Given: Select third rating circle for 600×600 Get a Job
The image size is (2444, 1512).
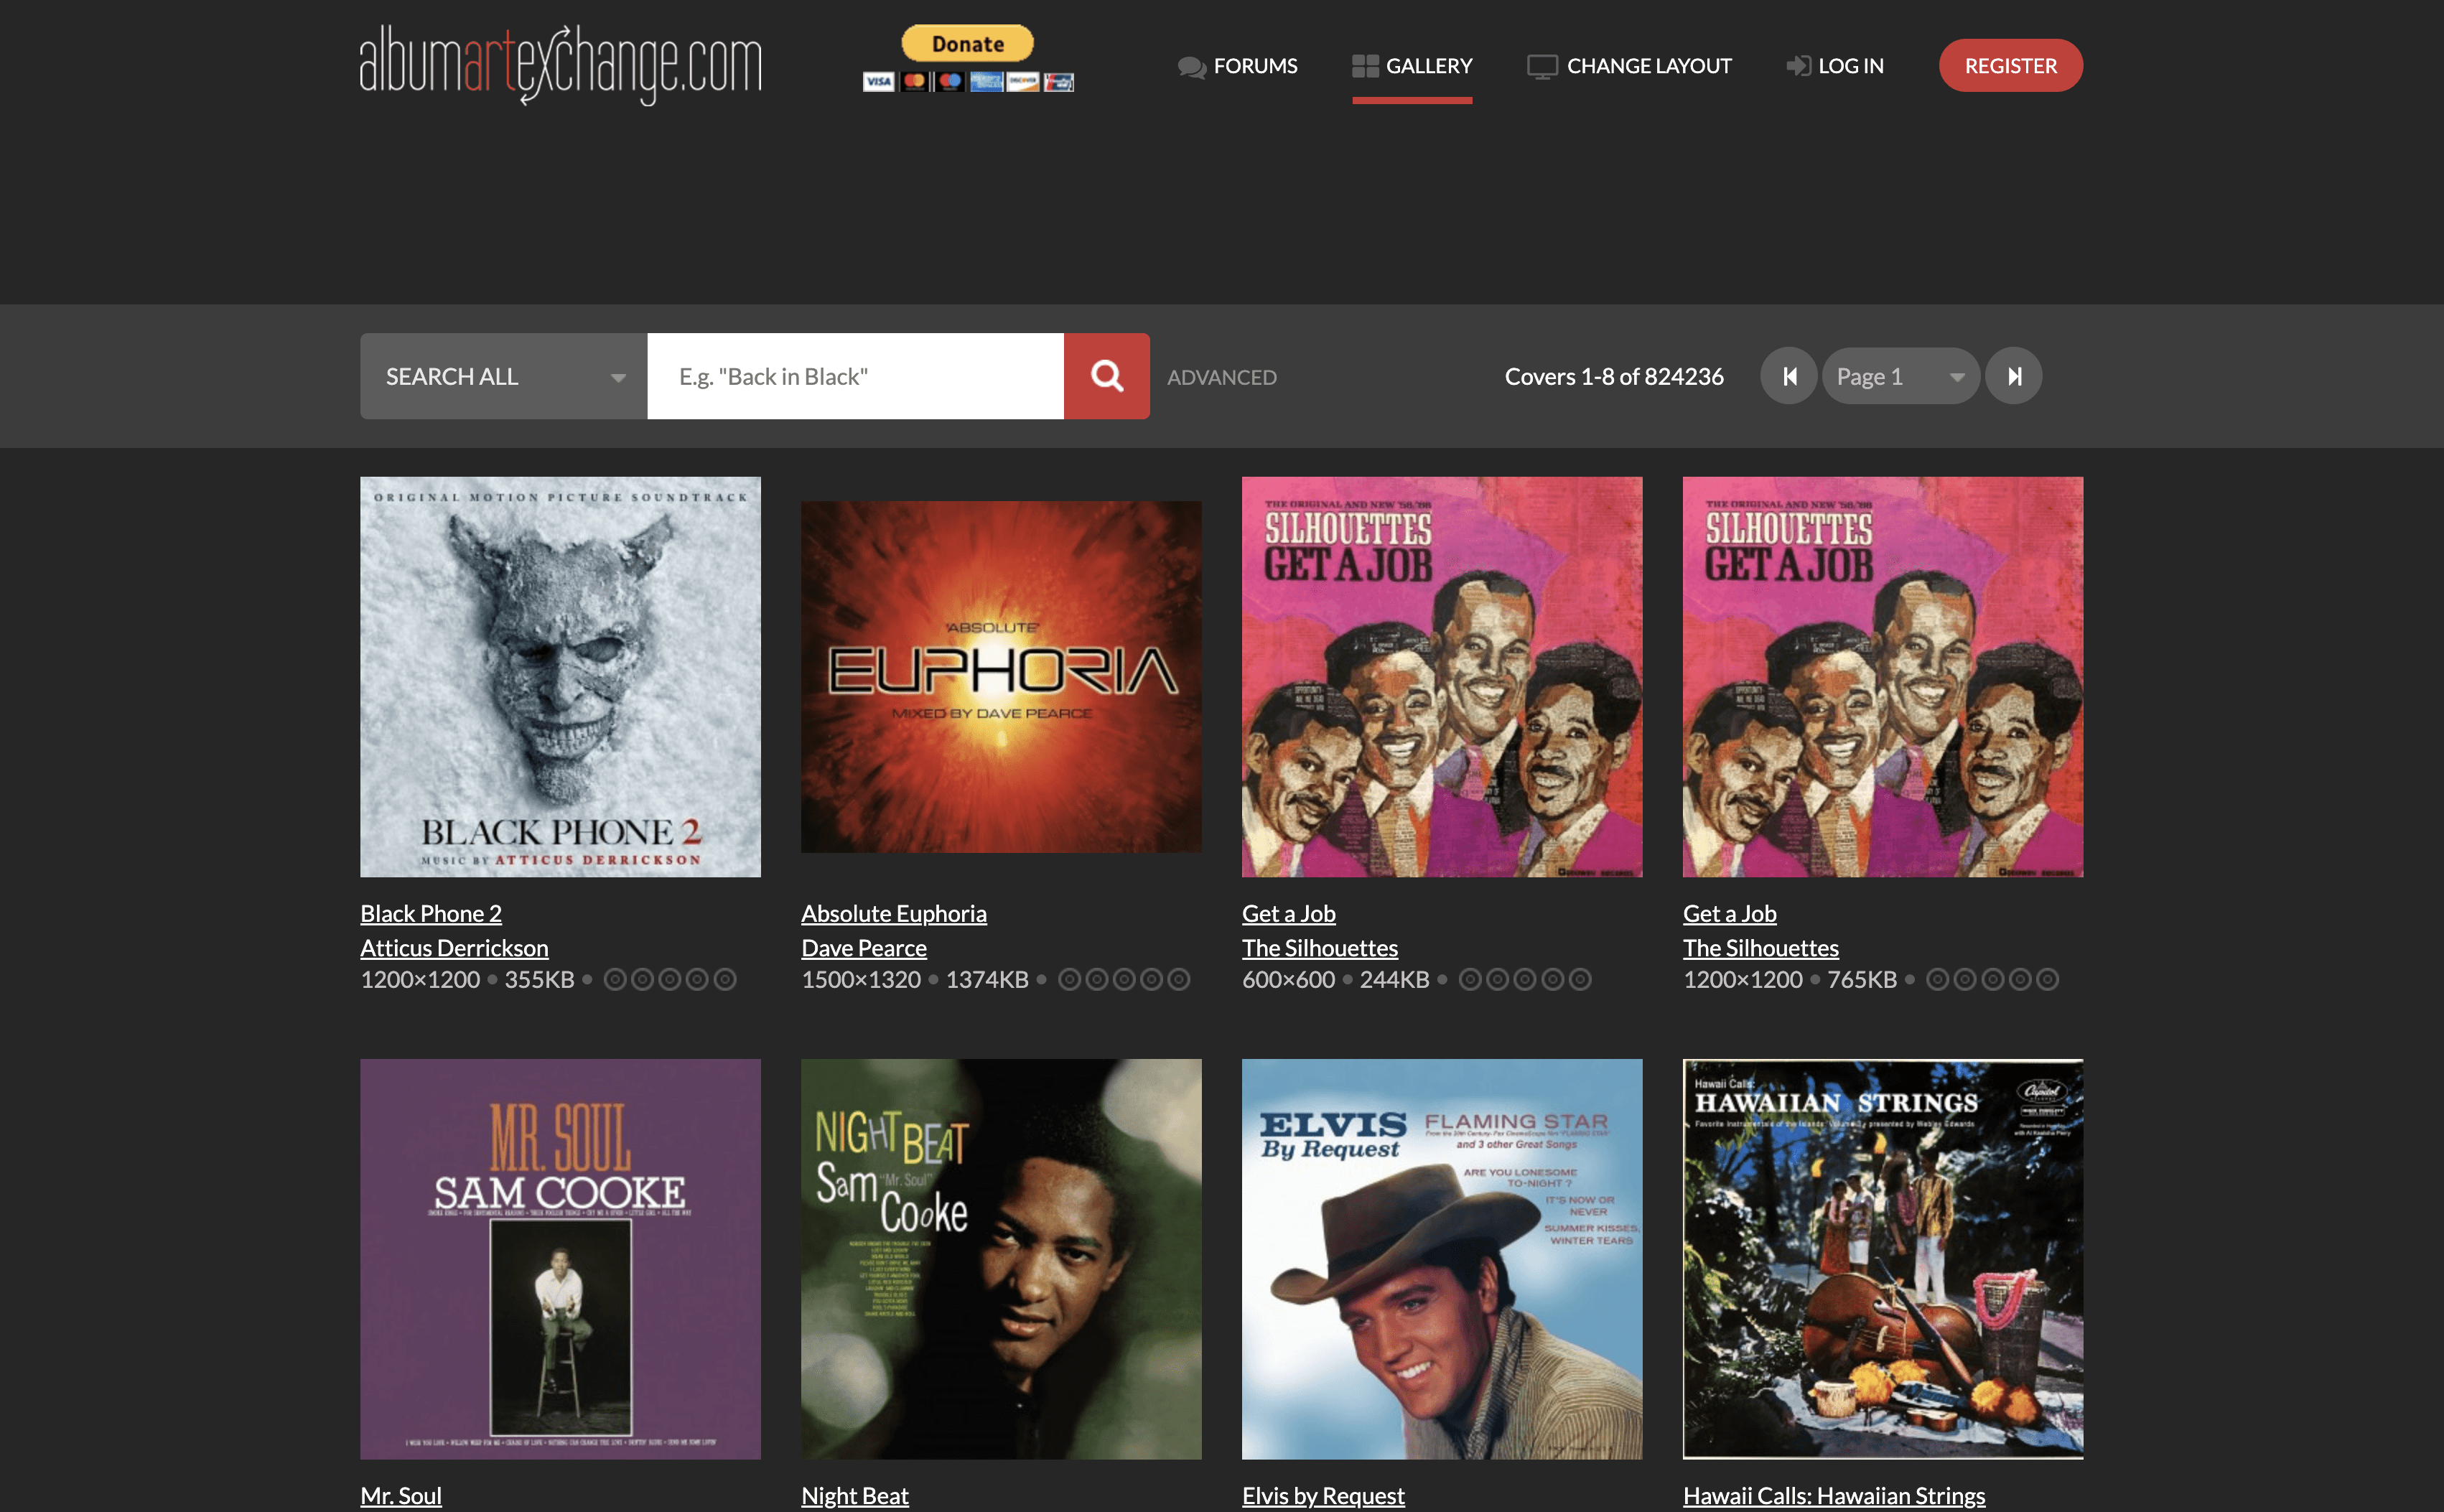Looking at the screenshot, I should [x=1525, y=980].
